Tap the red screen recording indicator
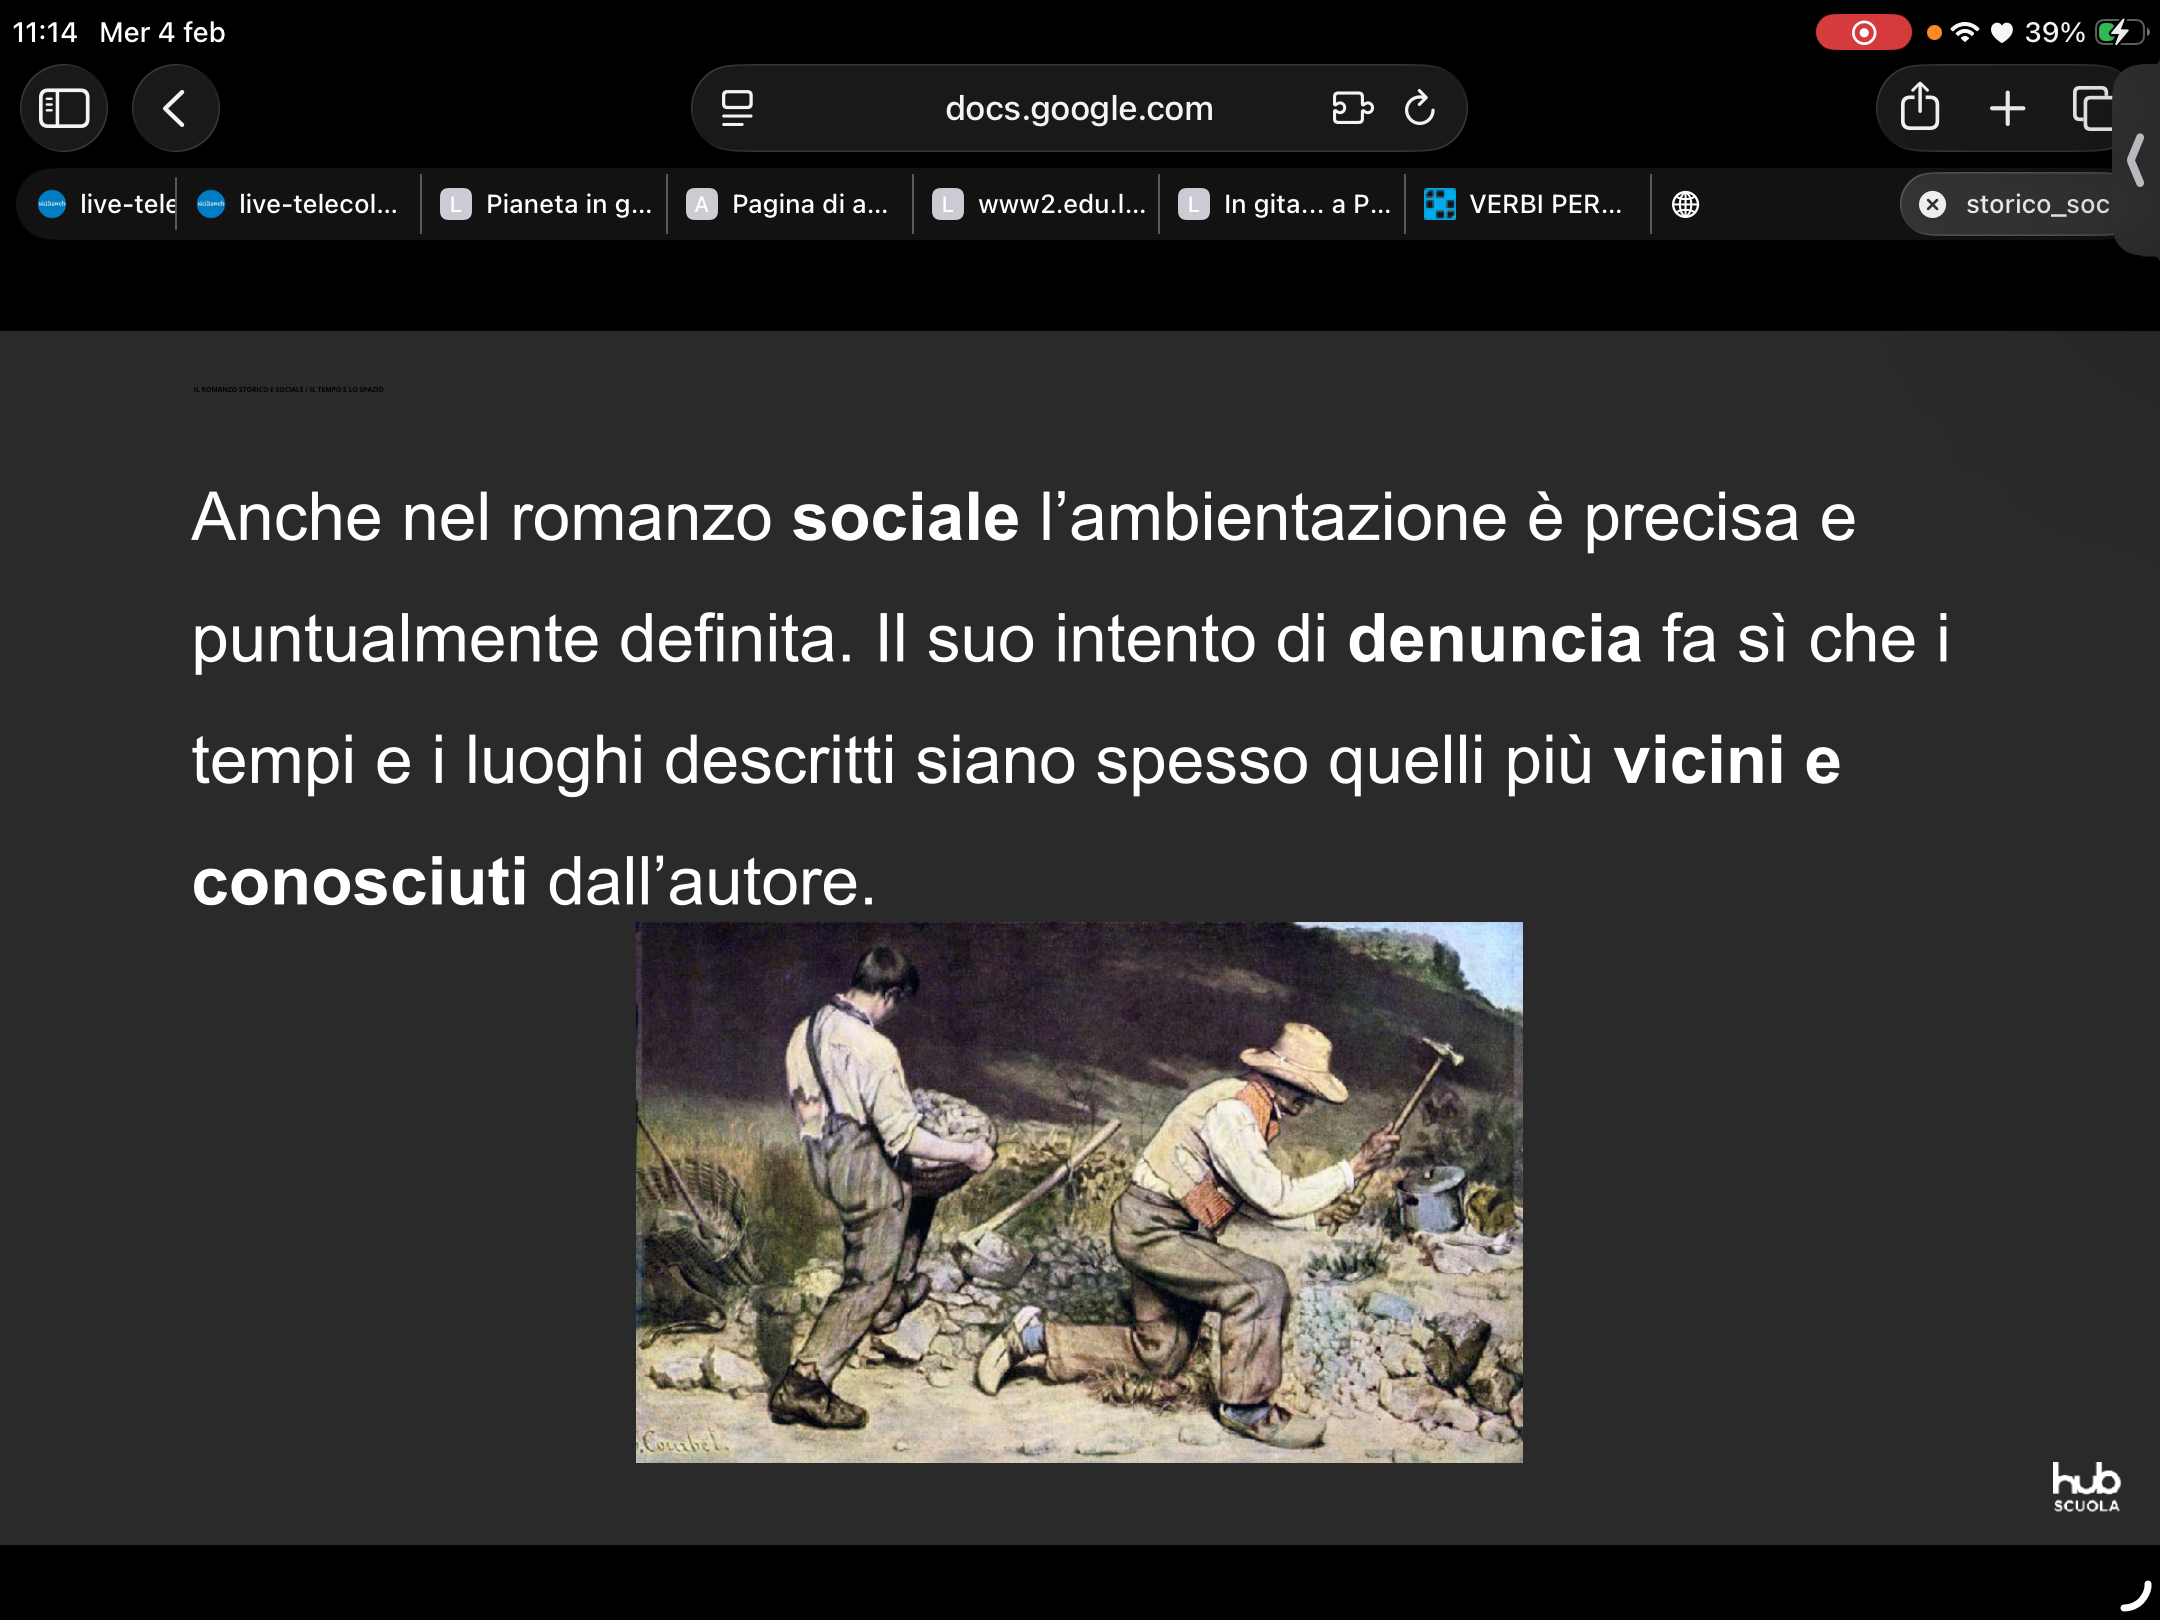 click(1863, 32)
